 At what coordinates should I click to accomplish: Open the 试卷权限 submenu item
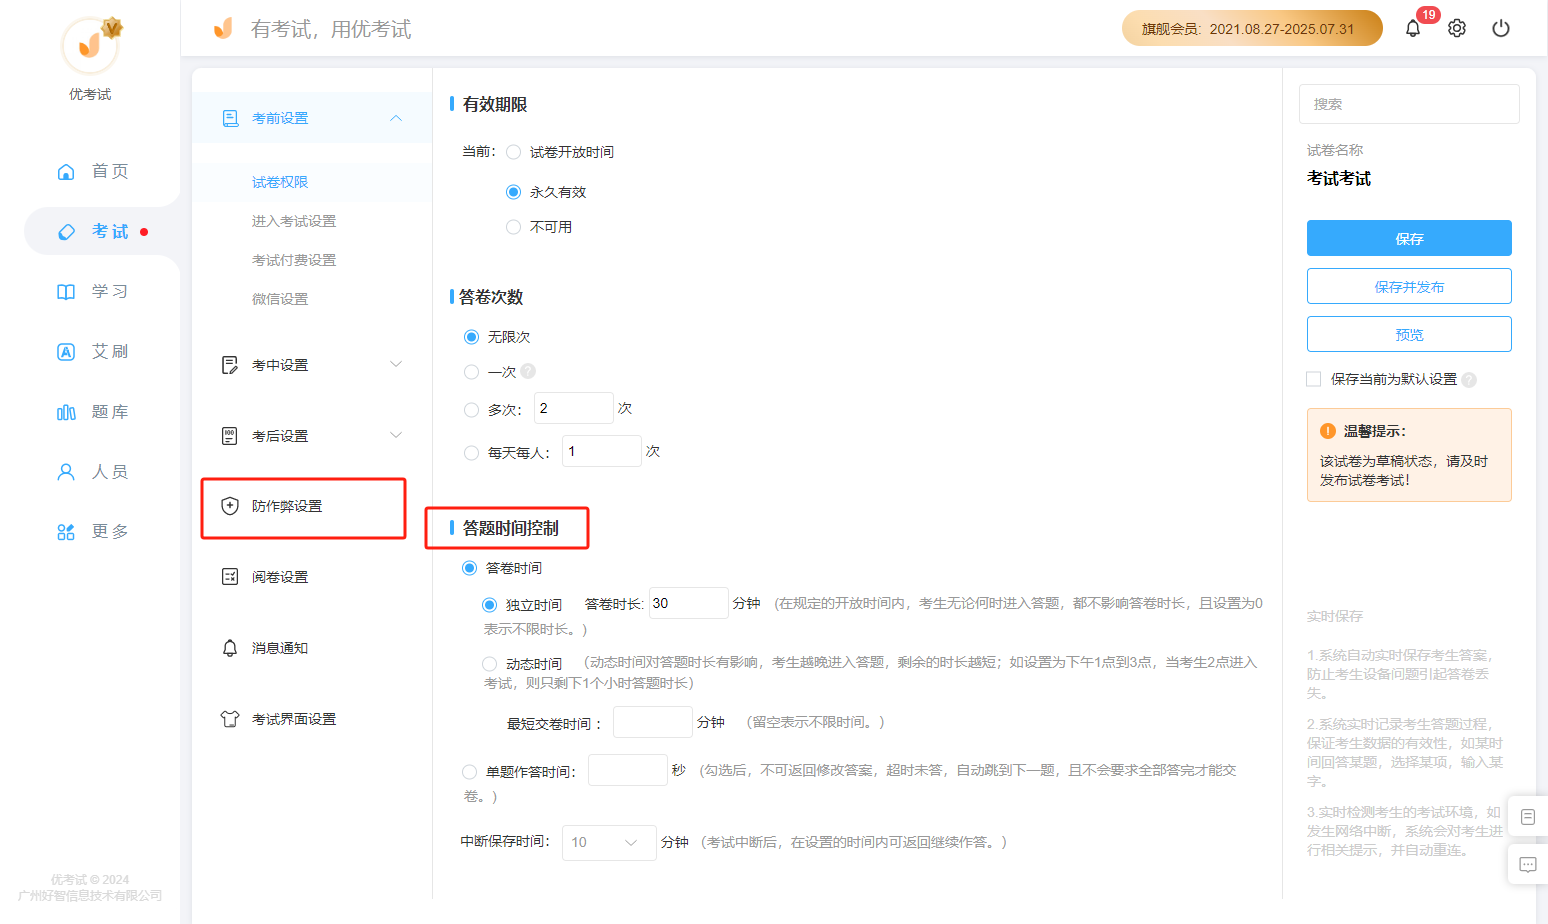[280, 182]
